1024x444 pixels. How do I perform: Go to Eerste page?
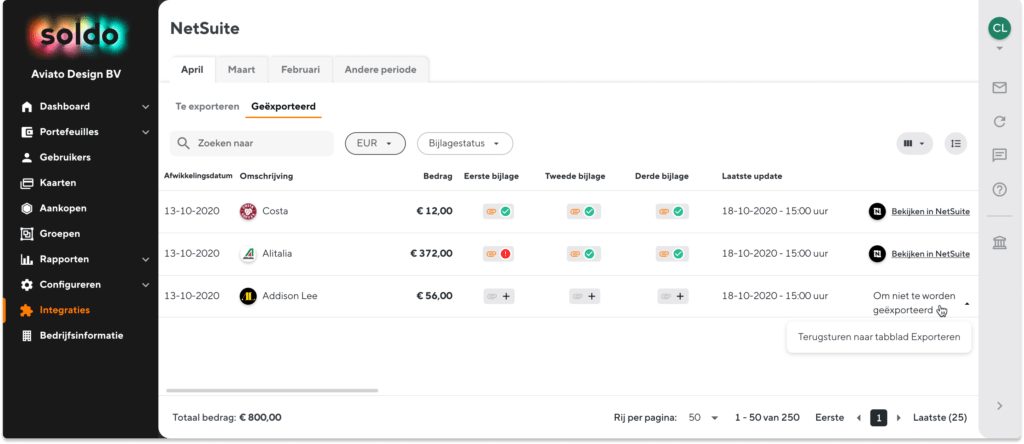tap(829, 418)
